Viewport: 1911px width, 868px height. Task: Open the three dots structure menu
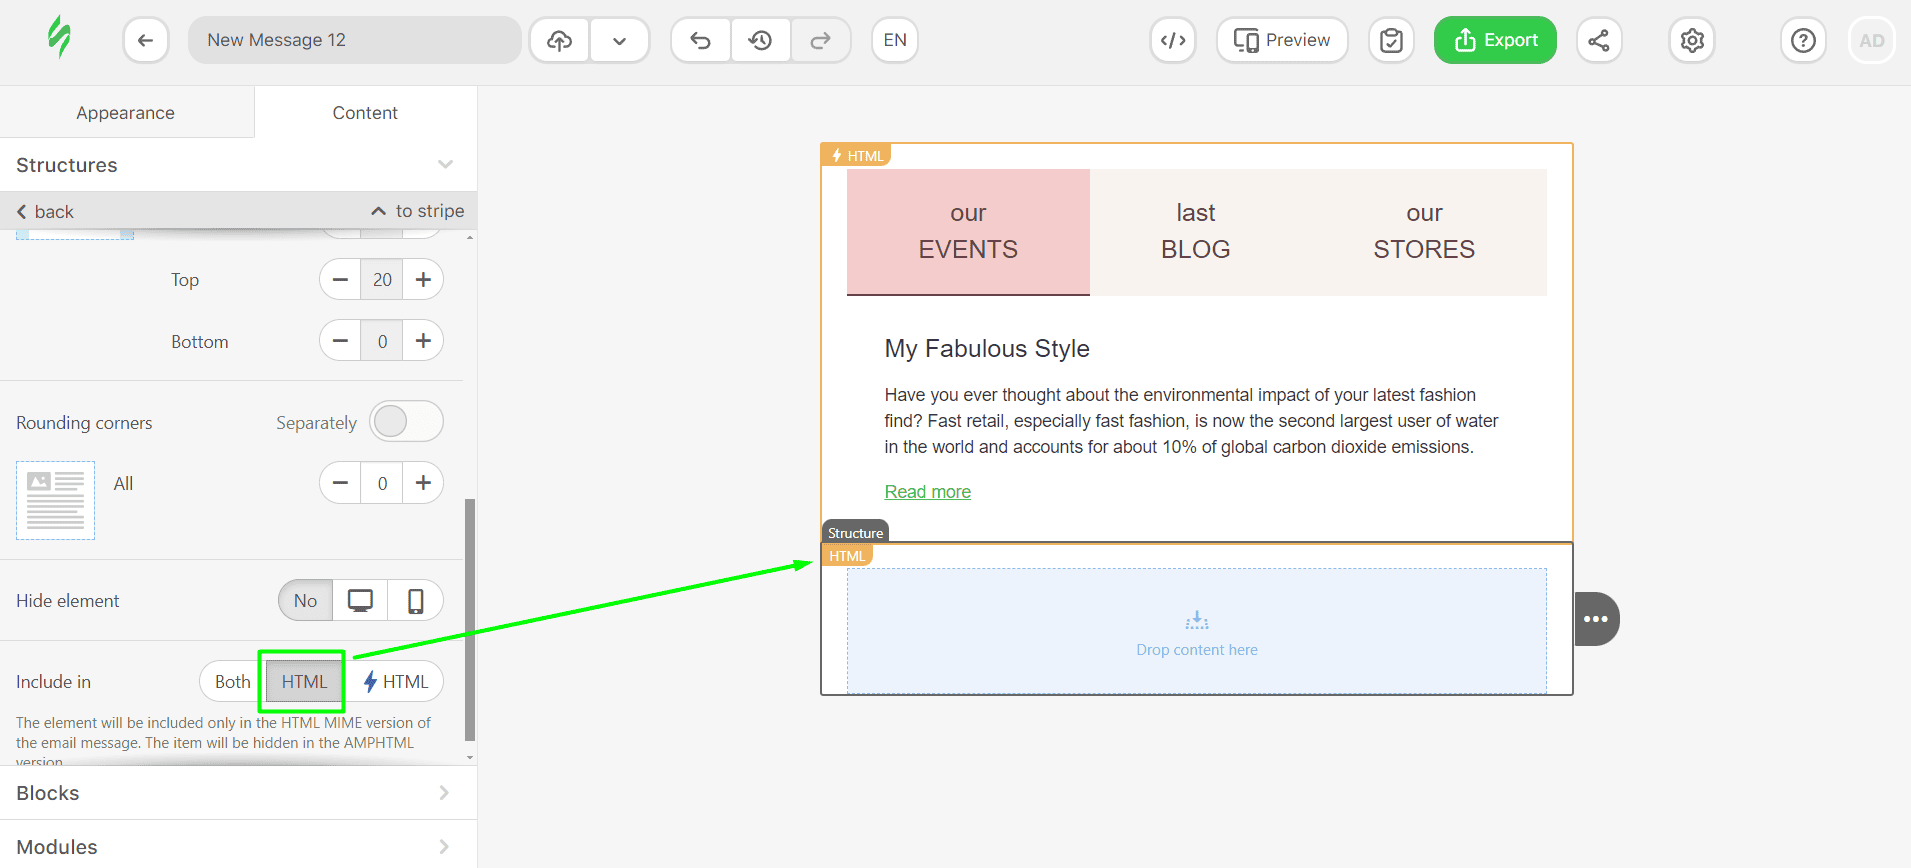tap(1596, 619)
